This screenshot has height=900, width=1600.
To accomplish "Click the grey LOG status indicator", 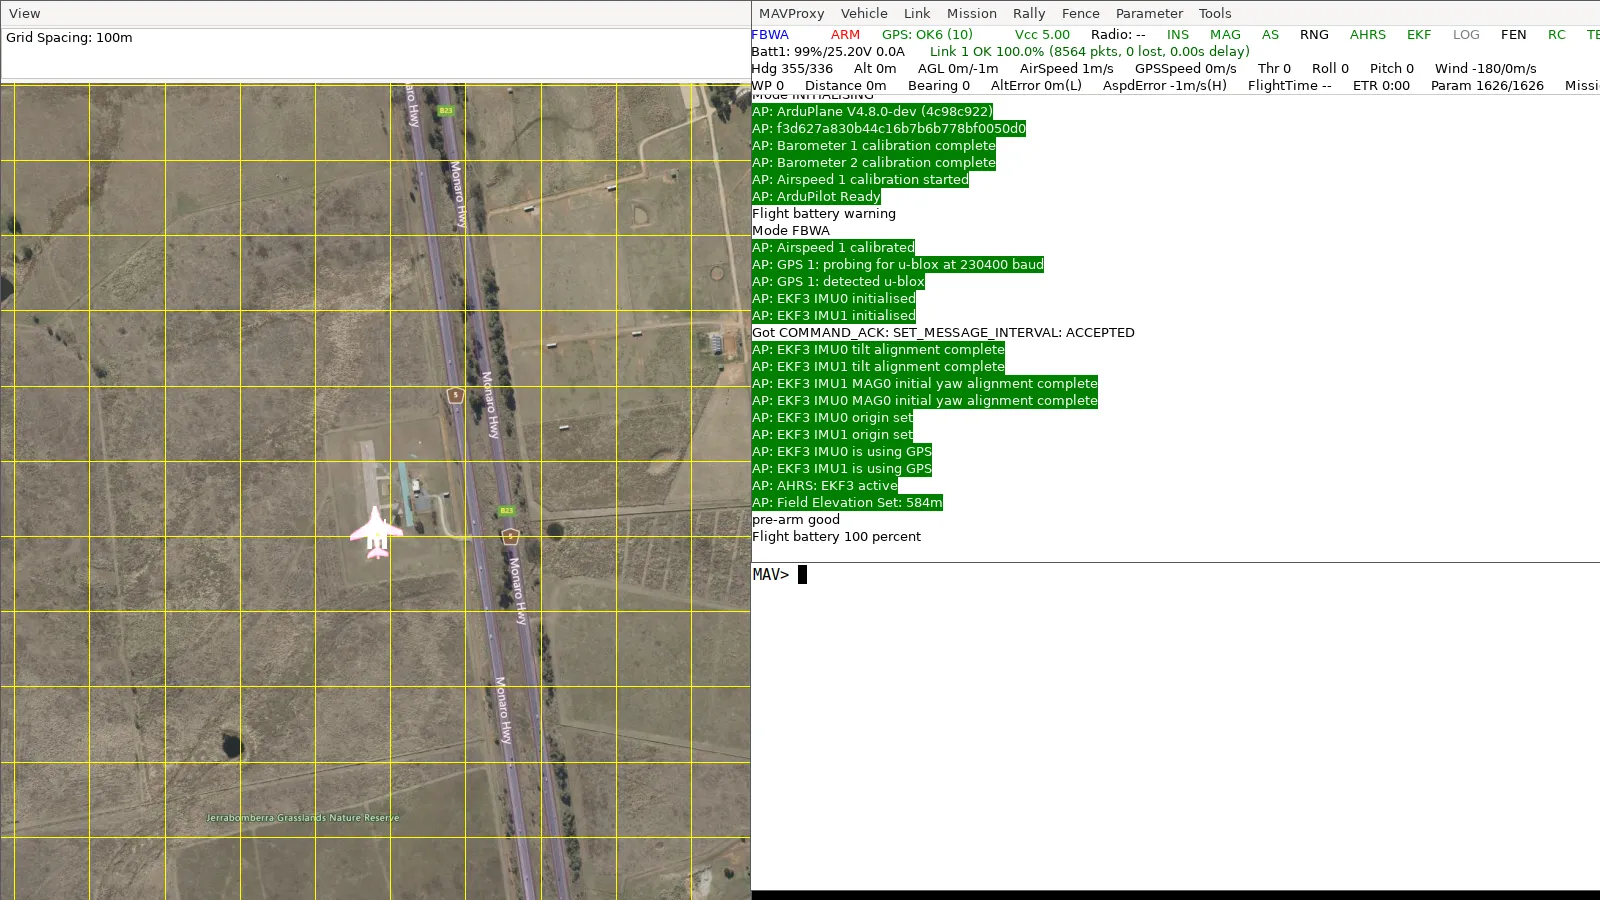I will [1466, 35].
